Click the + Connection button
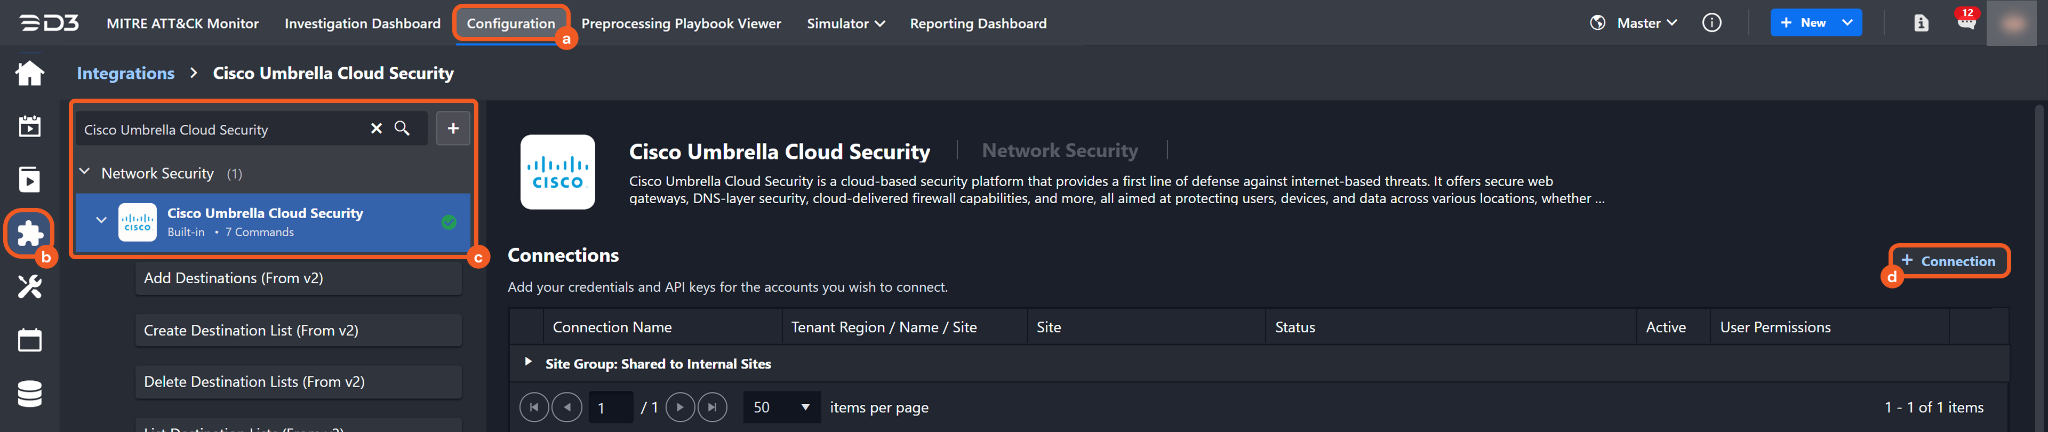Screen dimensions: 2048x432 coord(1948,261)
